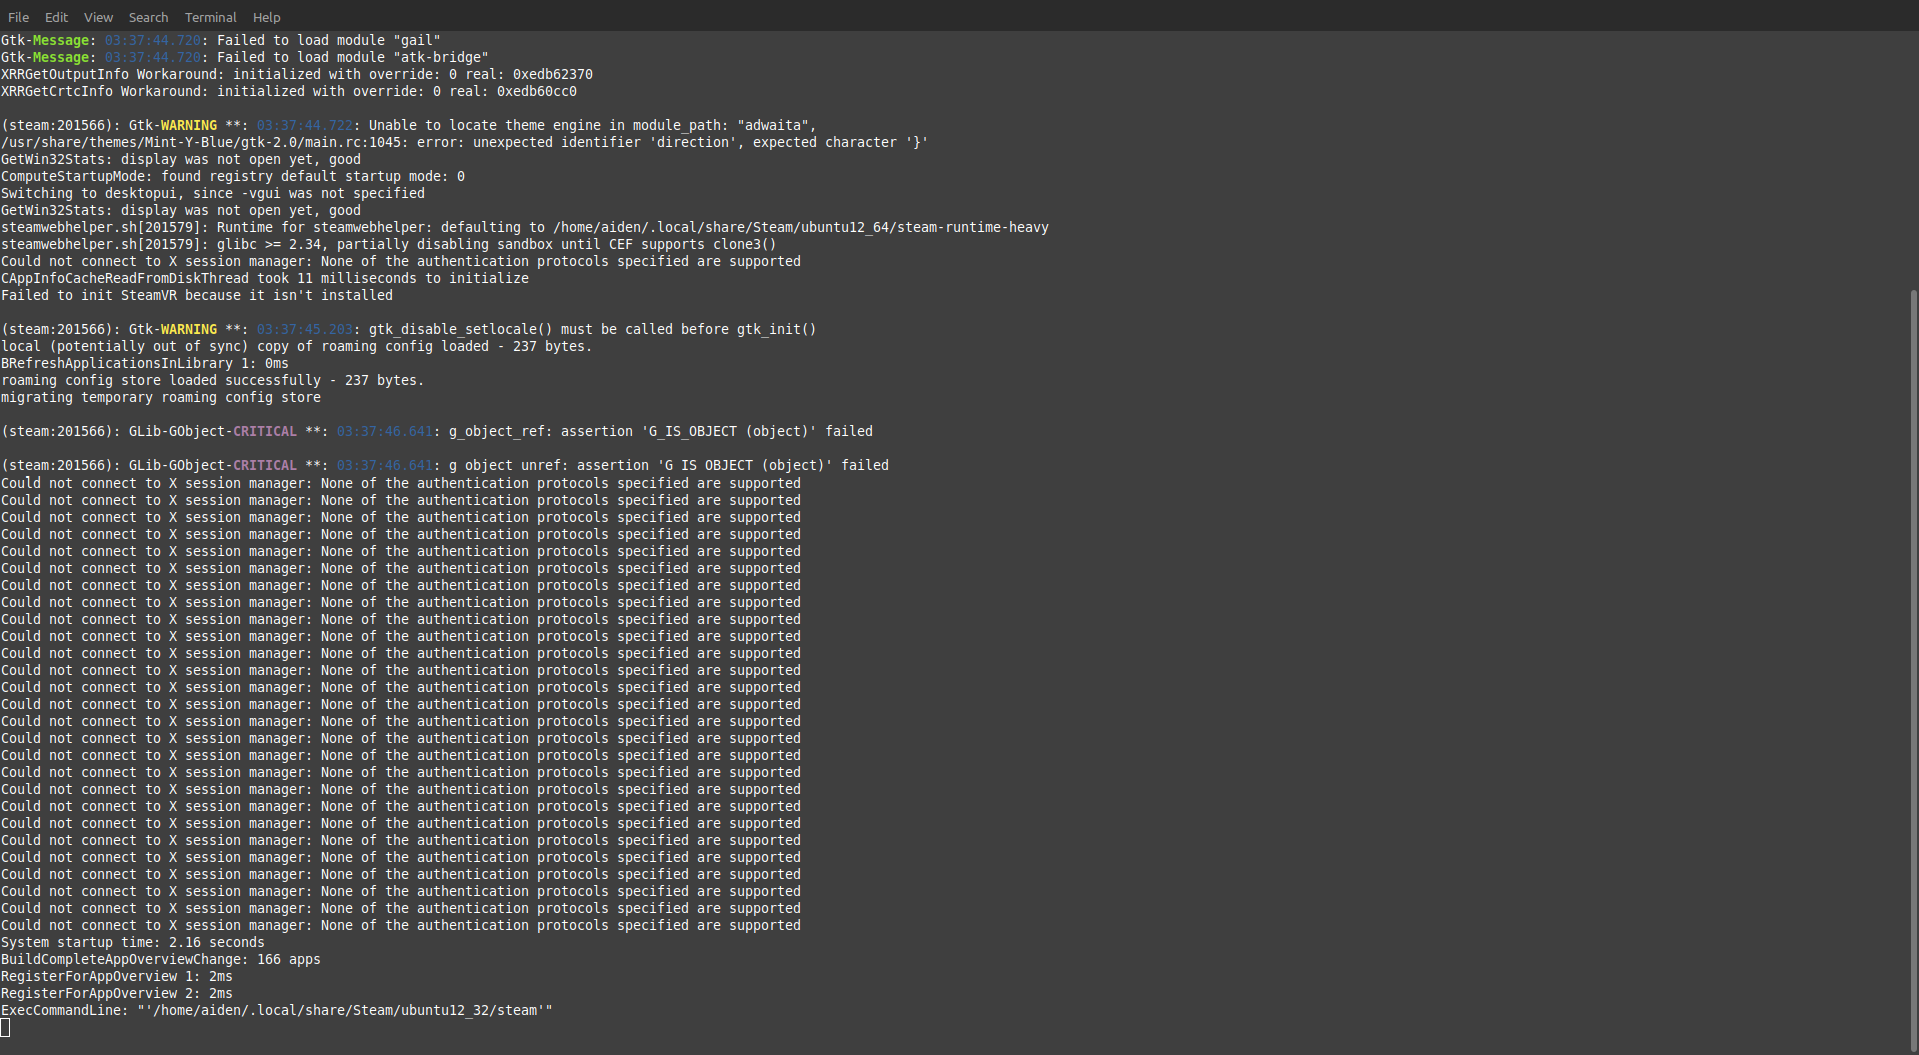Click the 'System startup time' log entry
The width and height of the screenshot is (1919, 1055).
coord(132,942)
